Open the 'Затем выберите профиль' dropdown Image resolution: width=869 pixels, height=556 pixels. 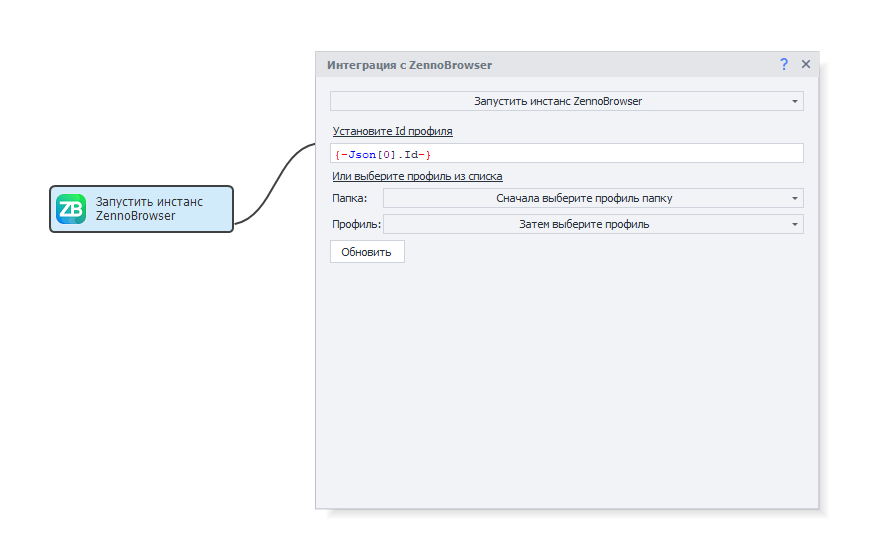(584, 224)
